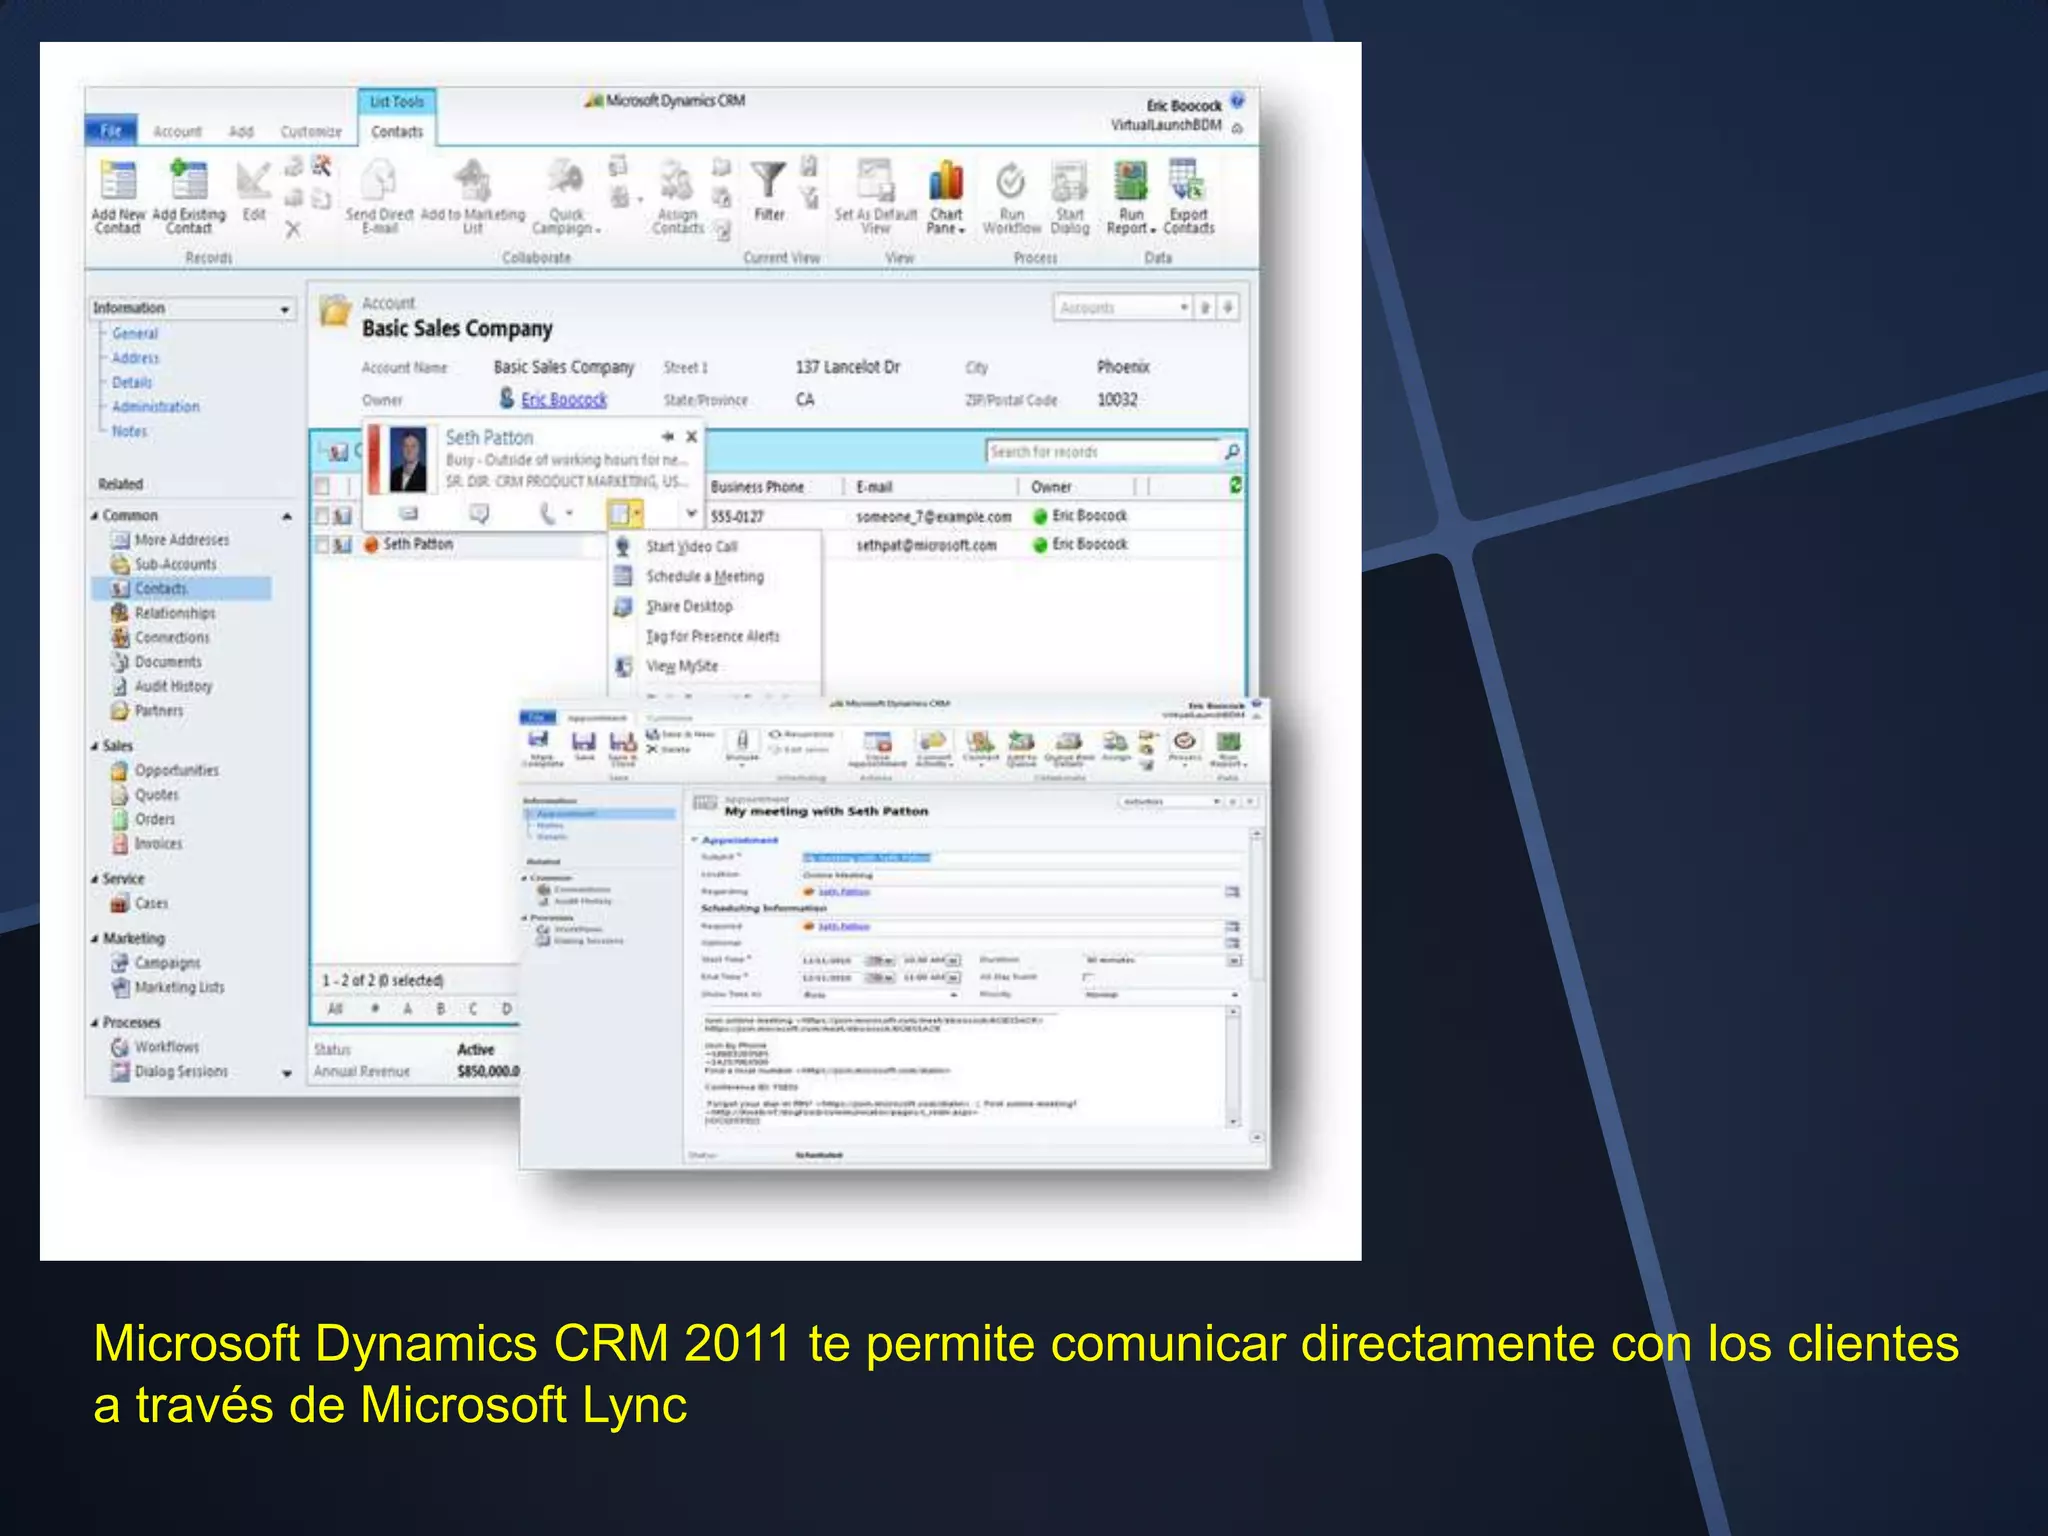Viewport: 2048px width, 1536px height.
Task: Collapse the Sales section
Action: (95, 746)
